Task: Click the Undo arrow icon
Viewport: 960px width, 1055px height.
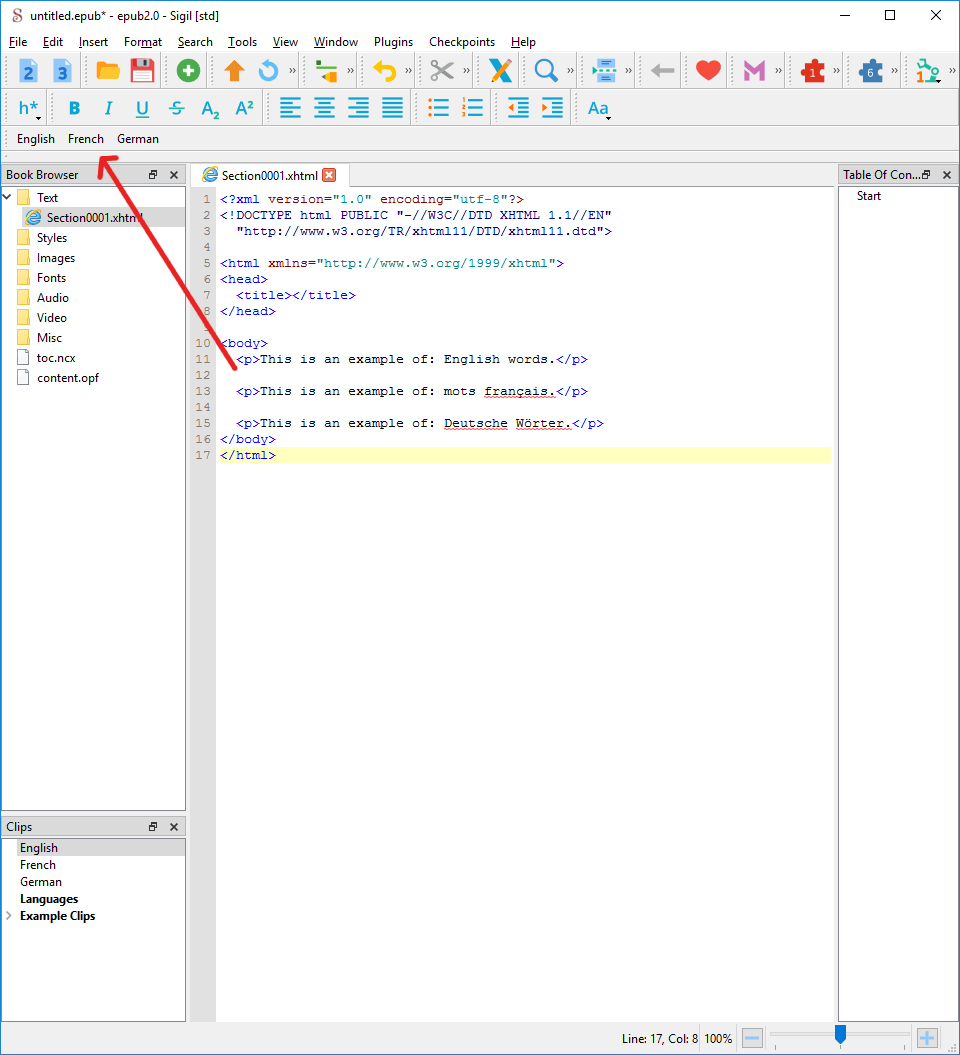Action: (384, 71)
